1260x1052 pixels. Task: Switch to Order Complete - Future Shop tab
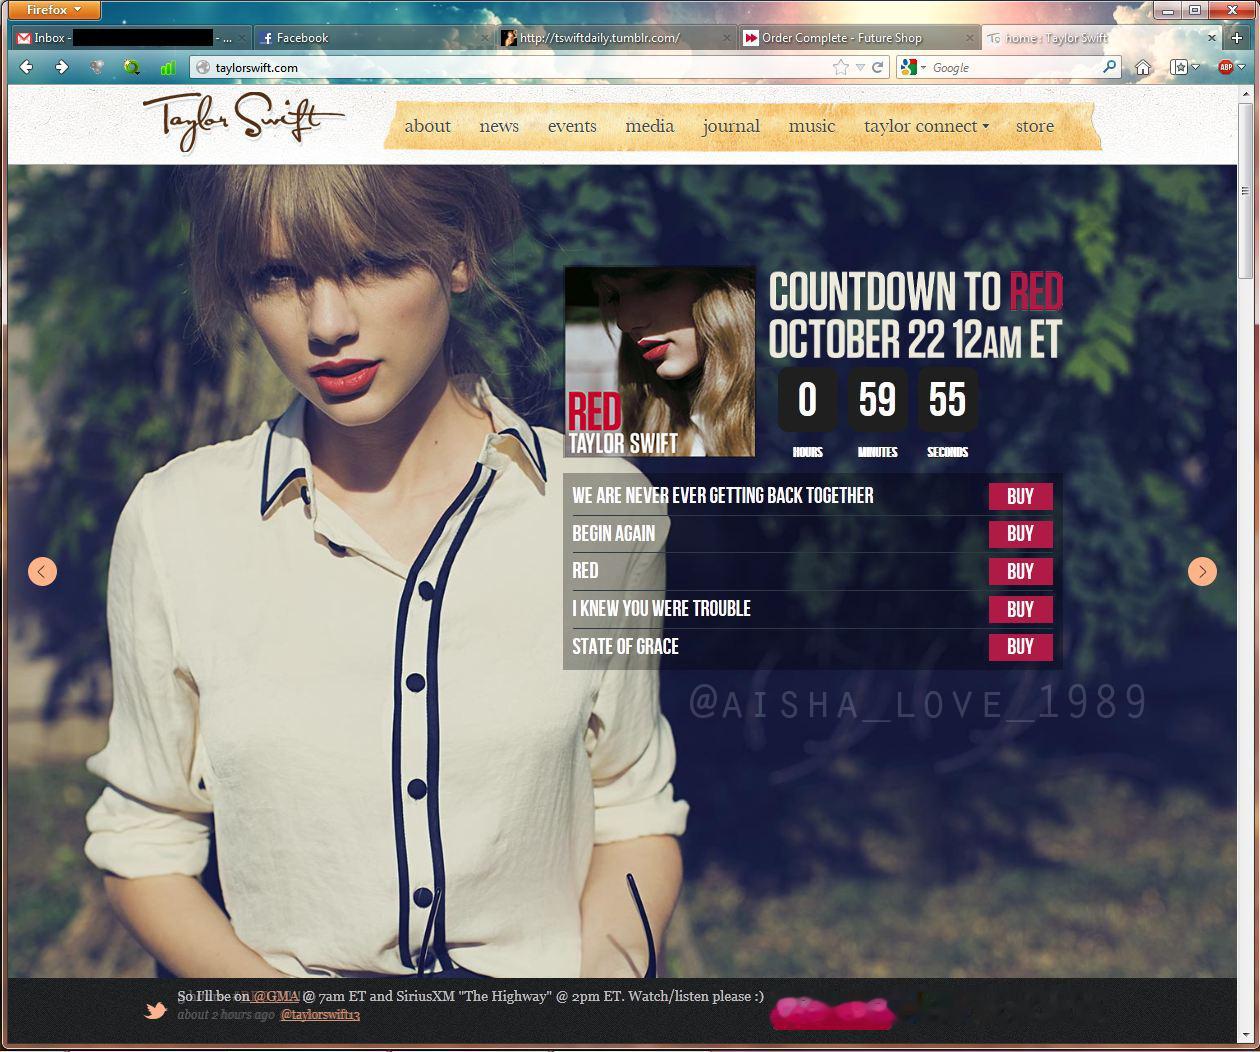click(858, 38)
